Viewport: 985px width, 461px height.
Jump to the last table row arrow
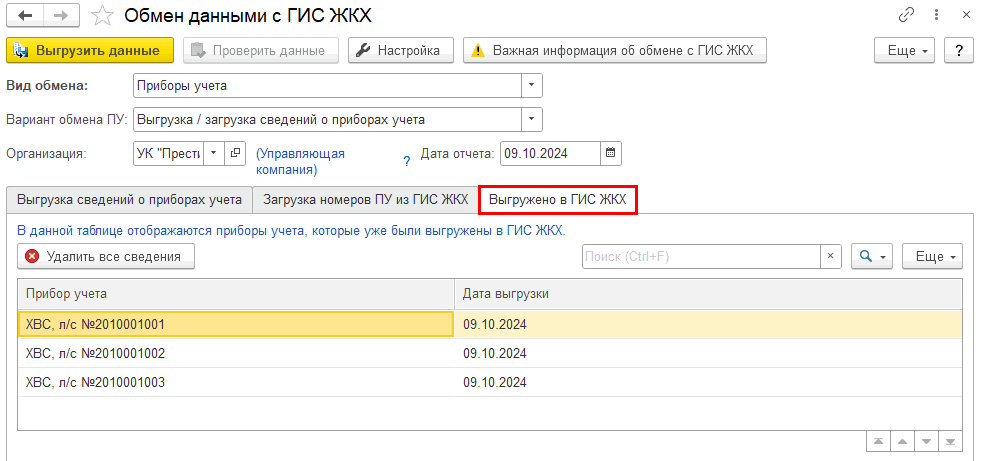click(951, 441)
